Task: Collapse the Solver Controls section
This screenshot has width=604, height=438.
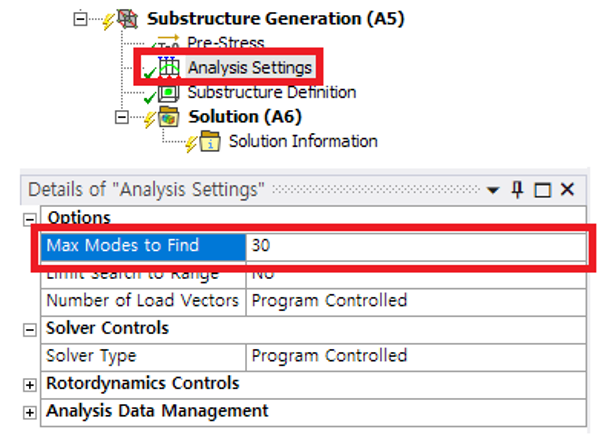Action: tap(30, 329)
